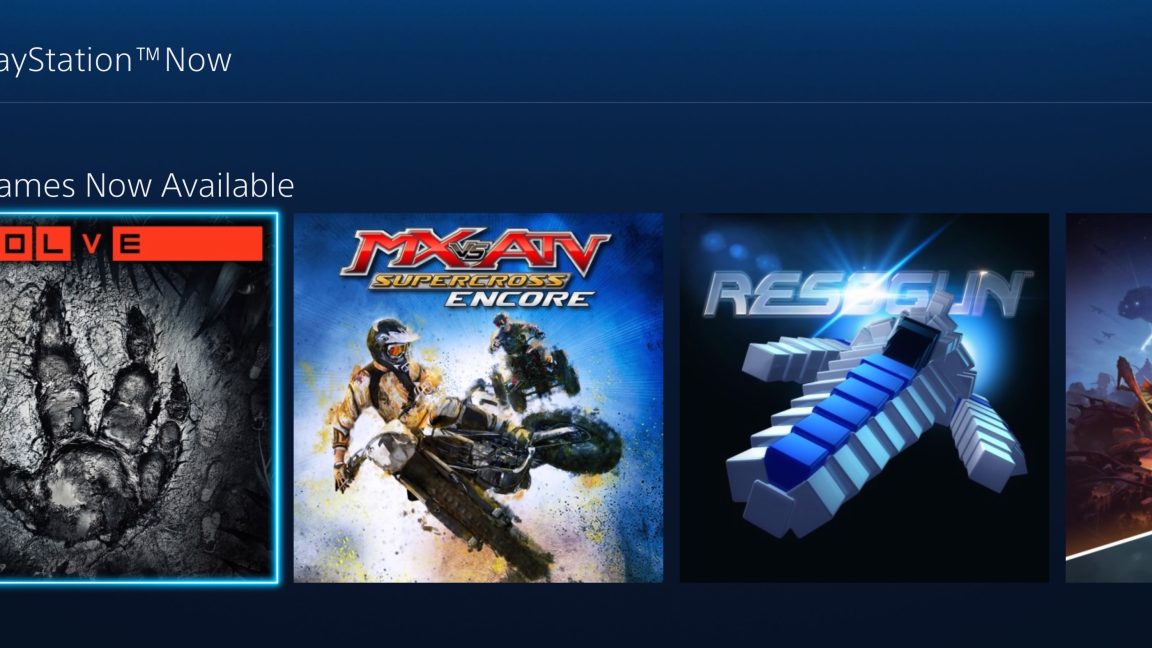Click the Games Now Available heading

click(147, 185)
